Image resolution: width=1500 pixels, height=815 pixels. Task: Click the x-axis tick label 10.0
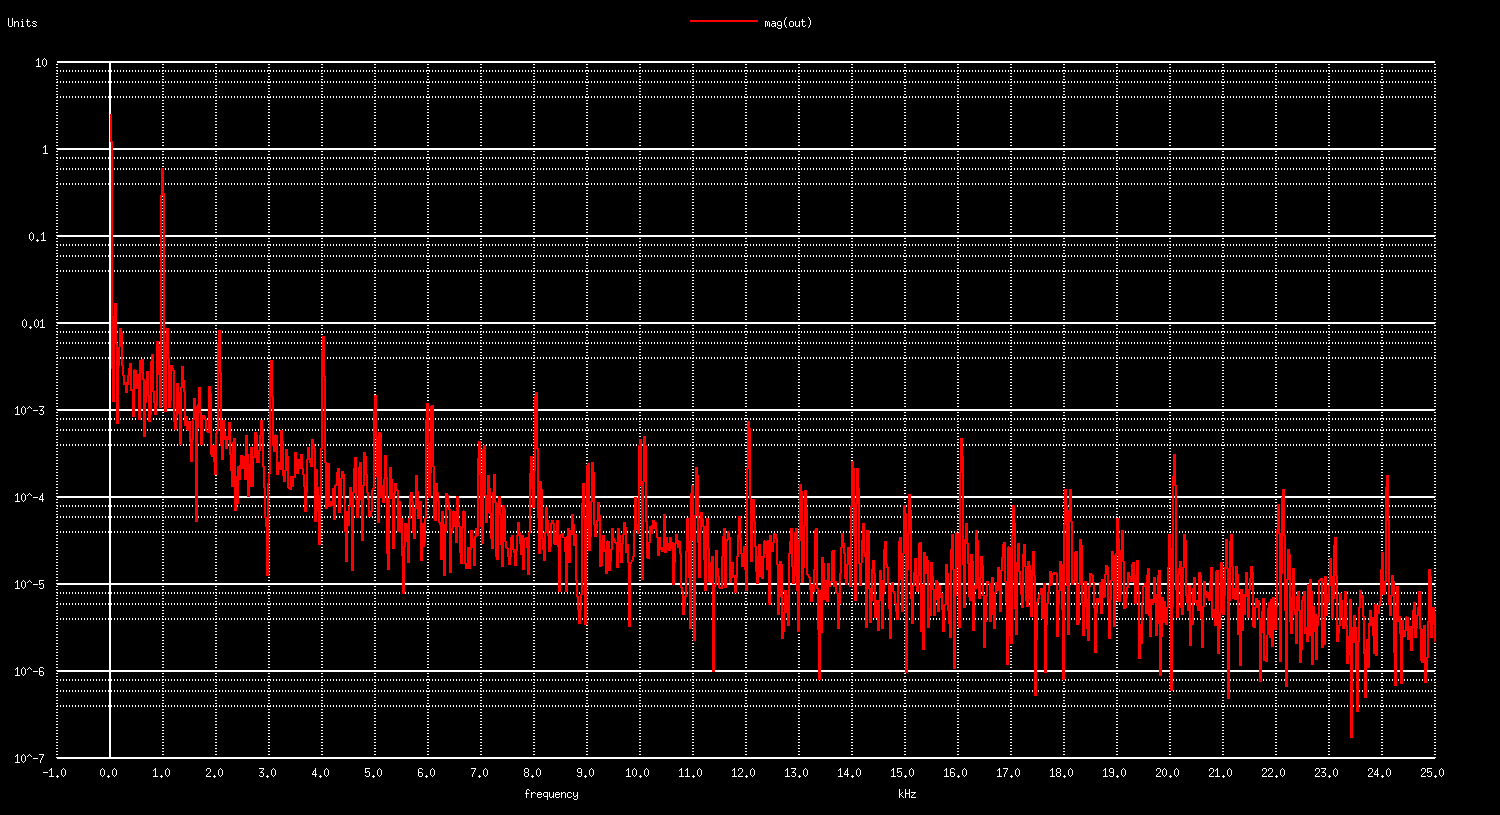(638, 773)
